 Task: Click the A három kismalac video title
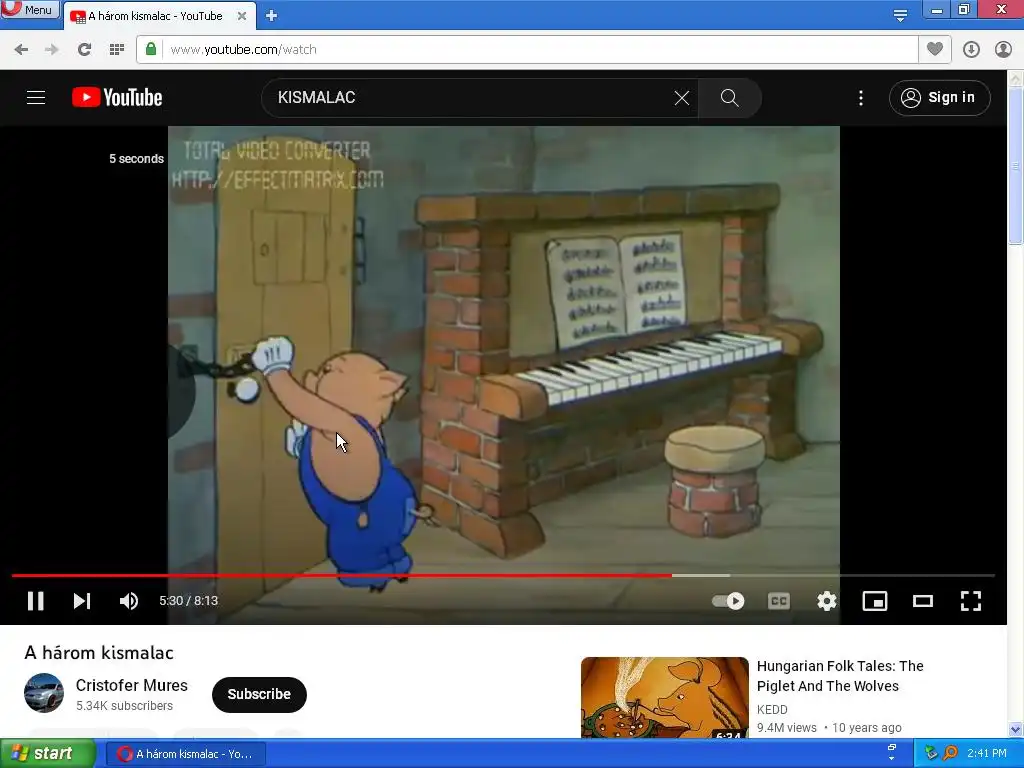99,652
